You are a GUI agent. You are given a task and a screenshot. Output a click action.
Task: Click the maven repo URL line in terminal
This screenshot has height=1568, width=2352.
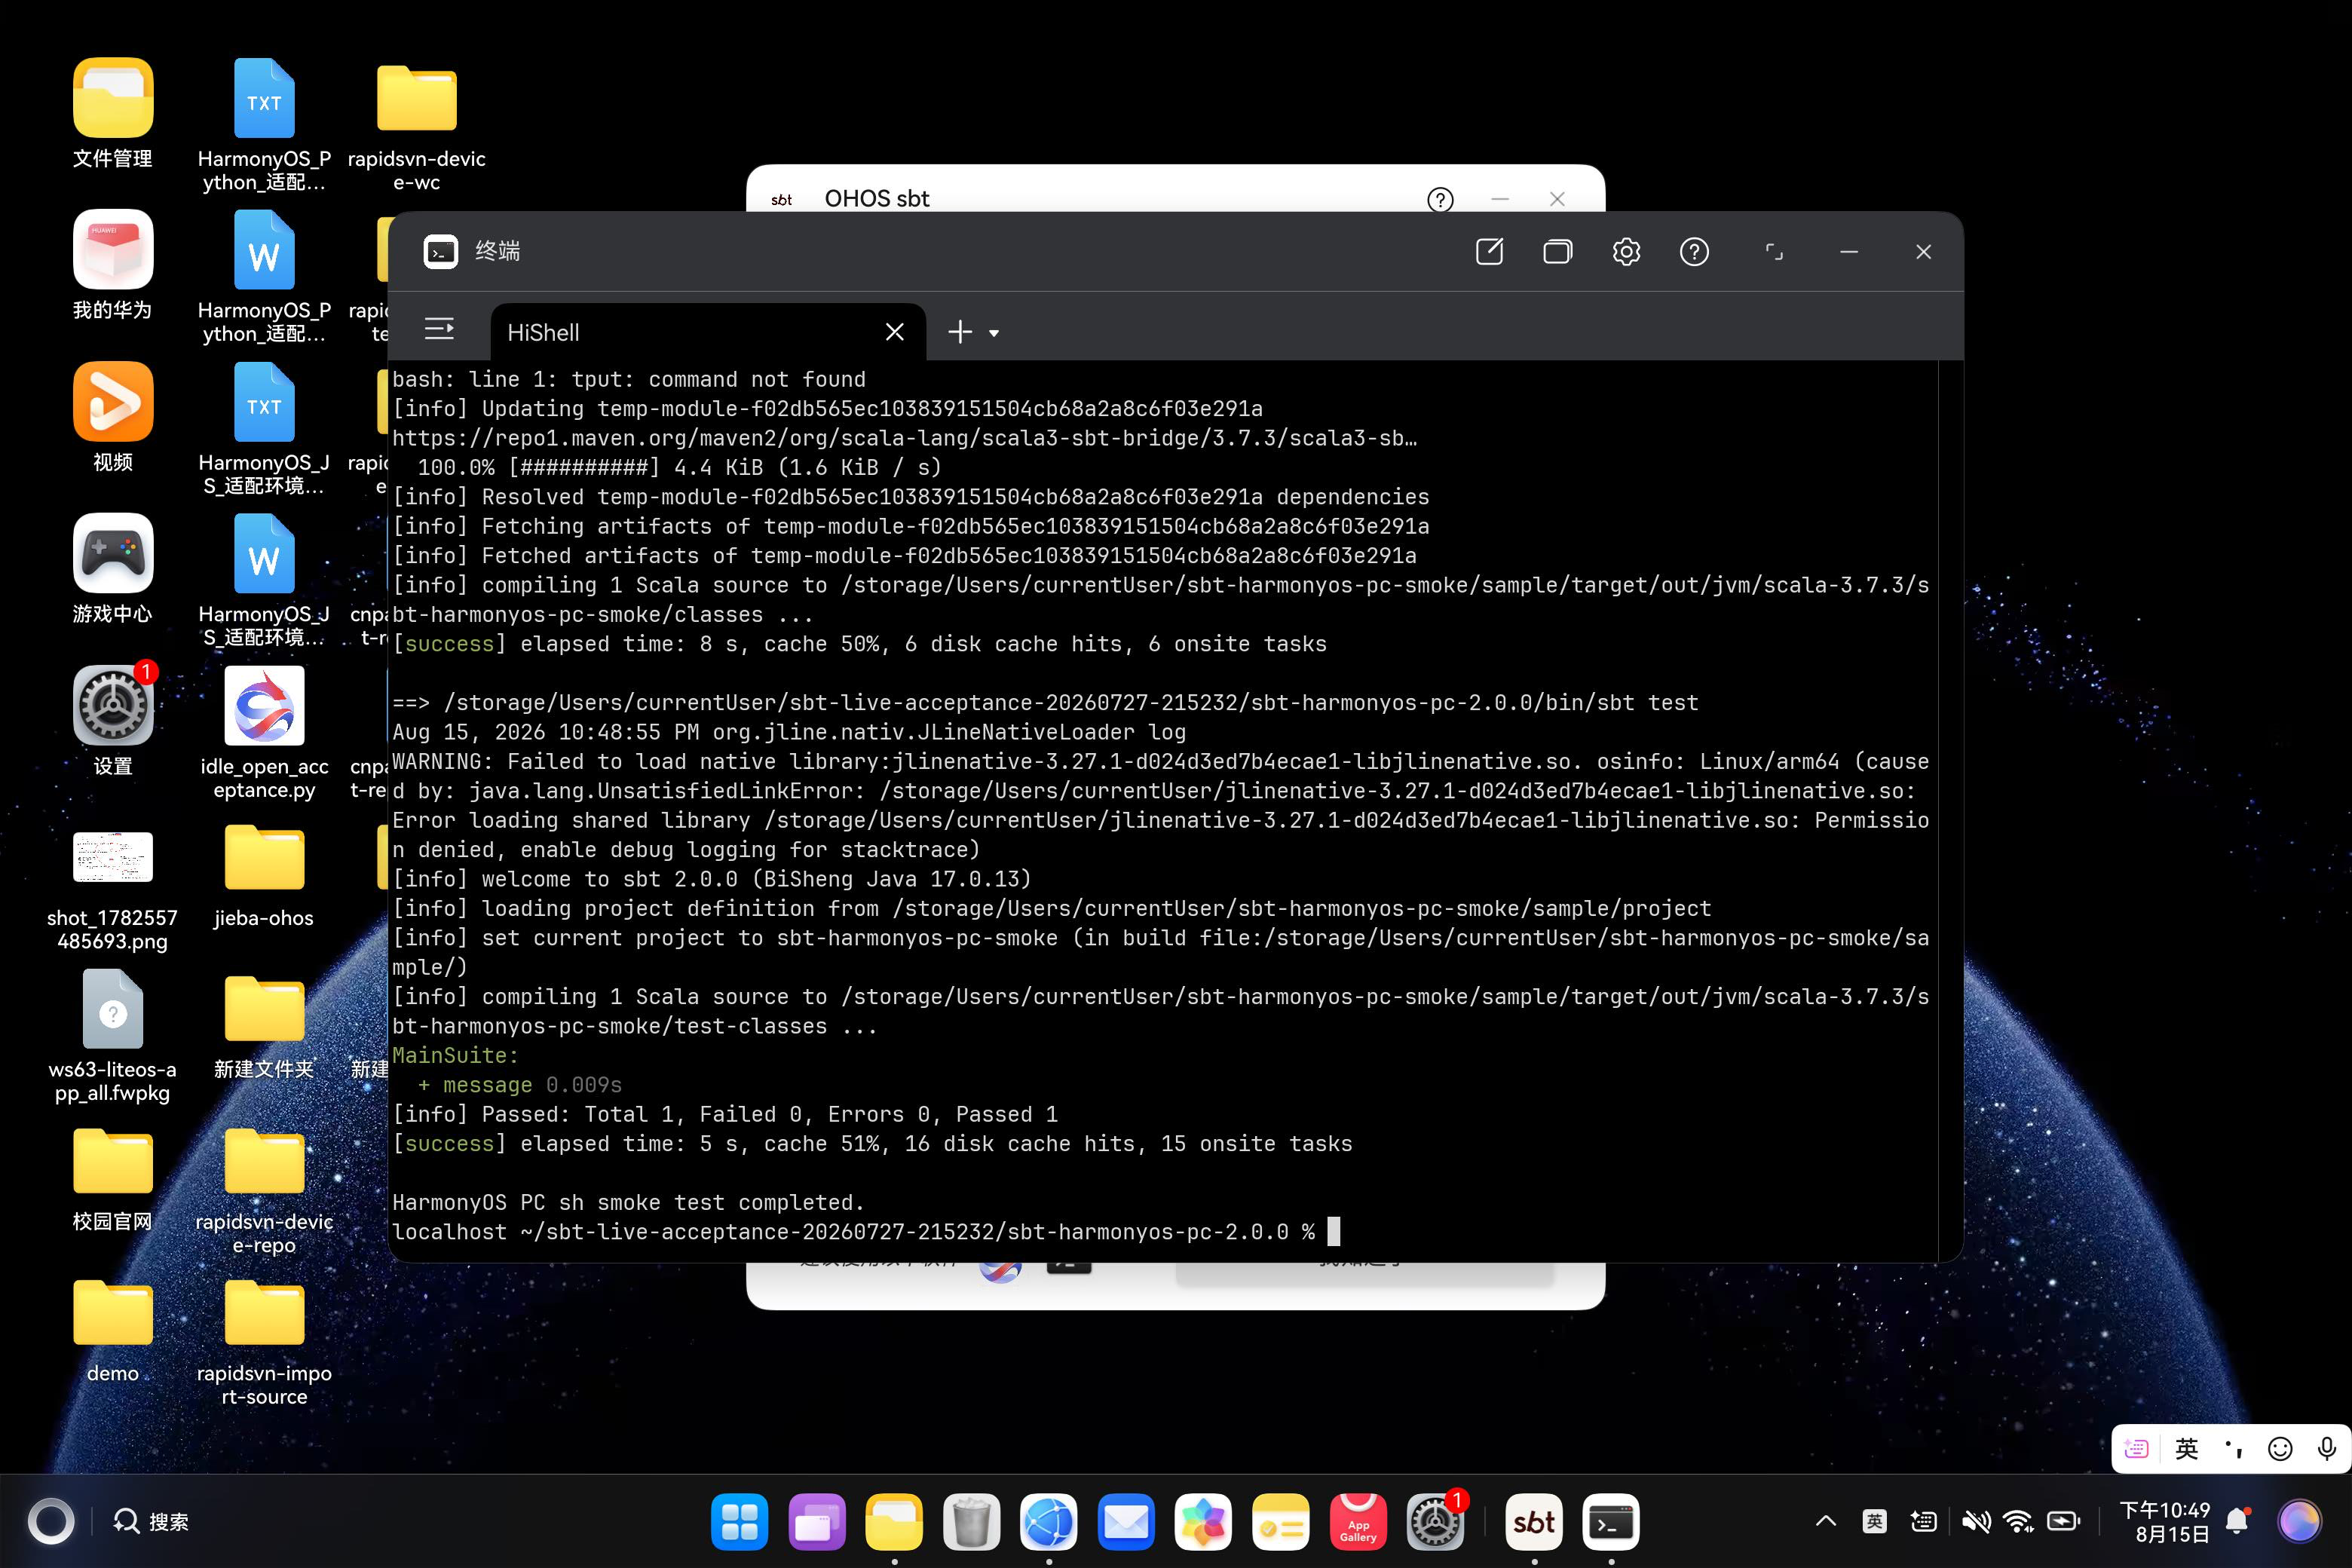904,438
